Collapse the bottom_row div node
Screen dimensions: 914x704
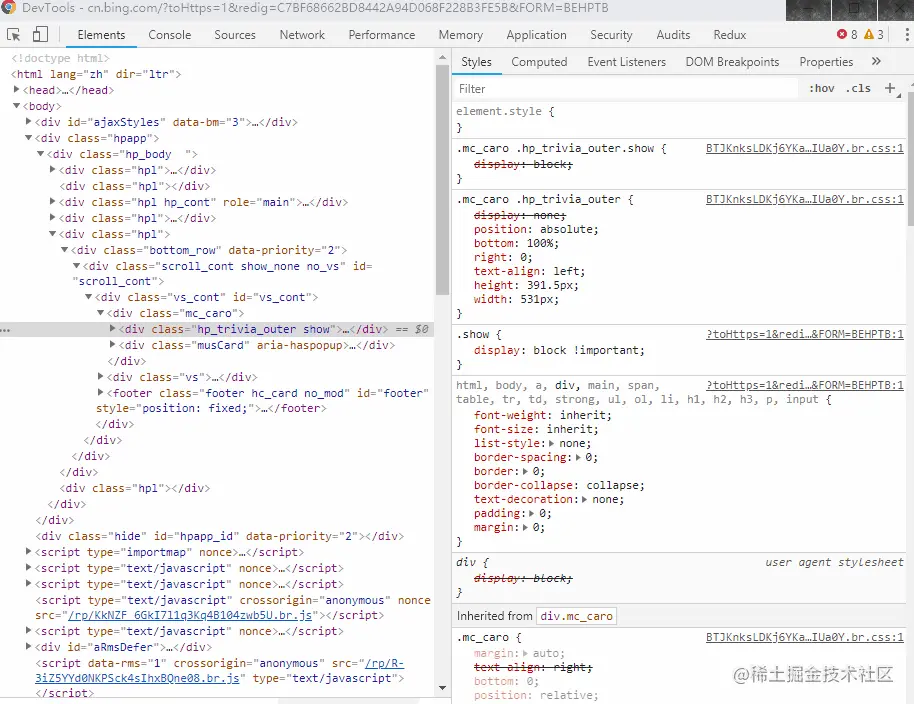coord(65,249)
